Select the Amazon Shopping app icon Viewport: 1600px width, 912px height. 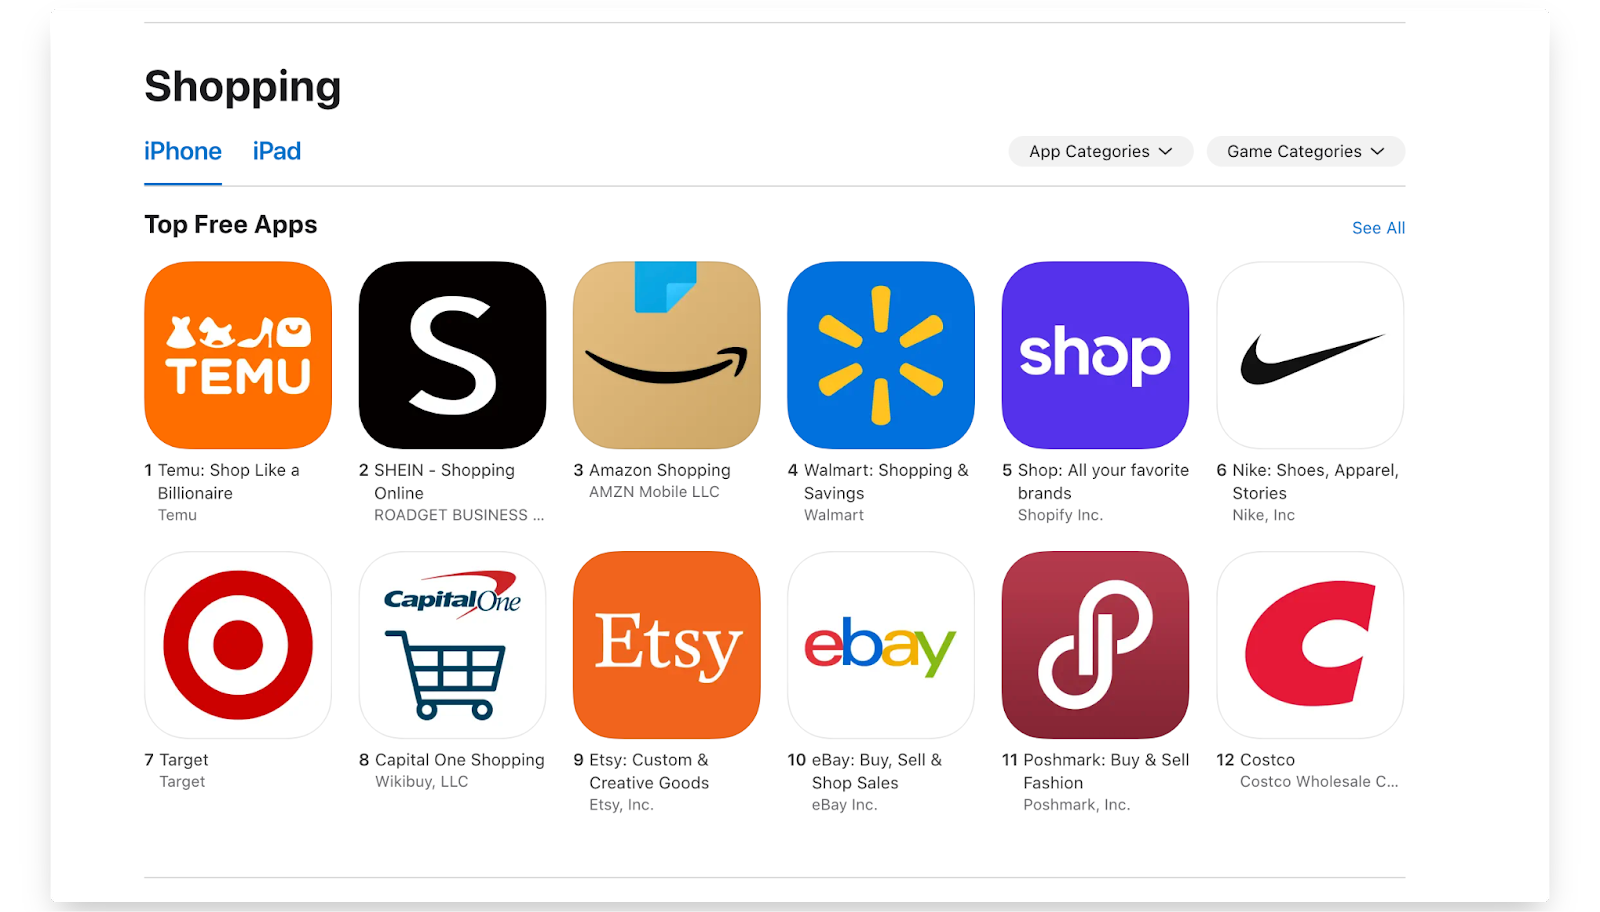point(667,355)
